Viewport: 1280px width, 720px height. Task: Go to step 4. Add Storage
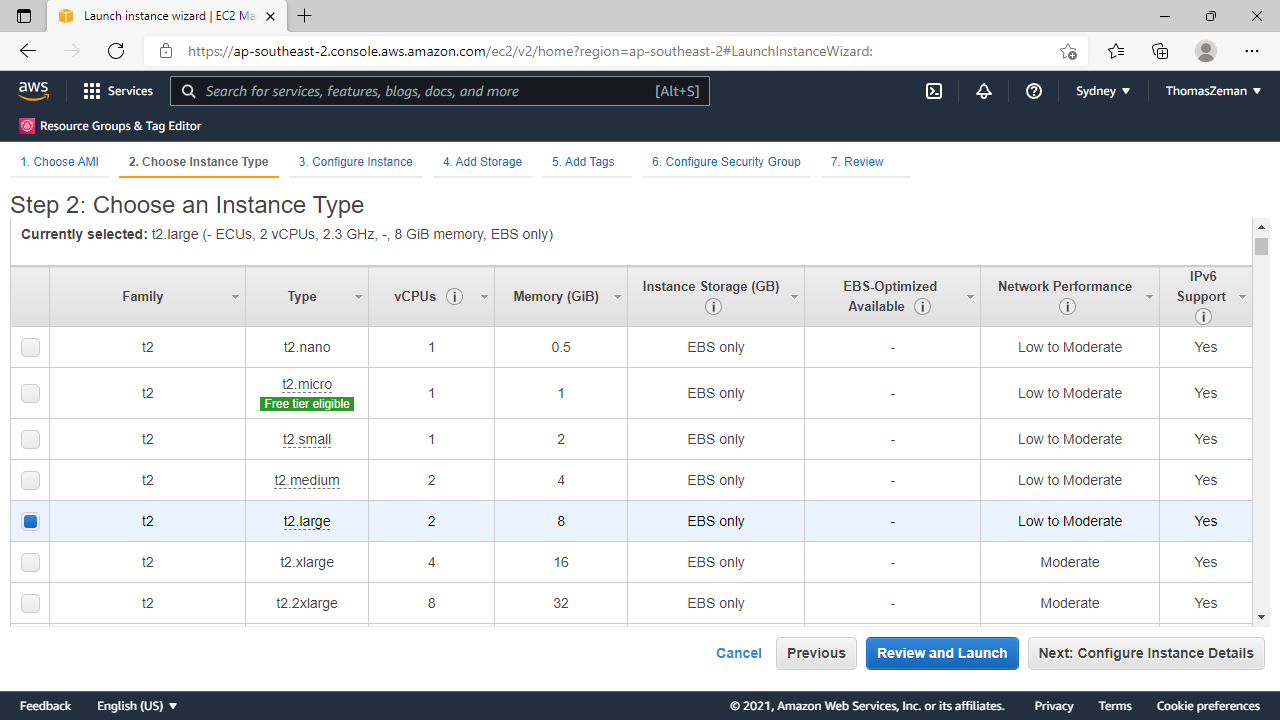(x=482, y=162)
